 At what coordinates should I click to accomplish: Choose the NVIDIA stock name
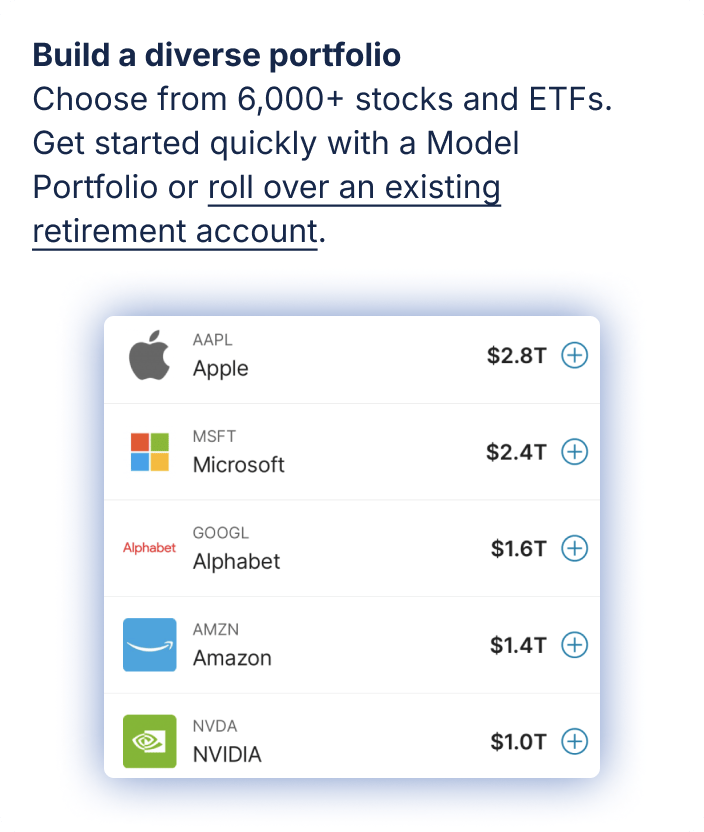point(227,754)
